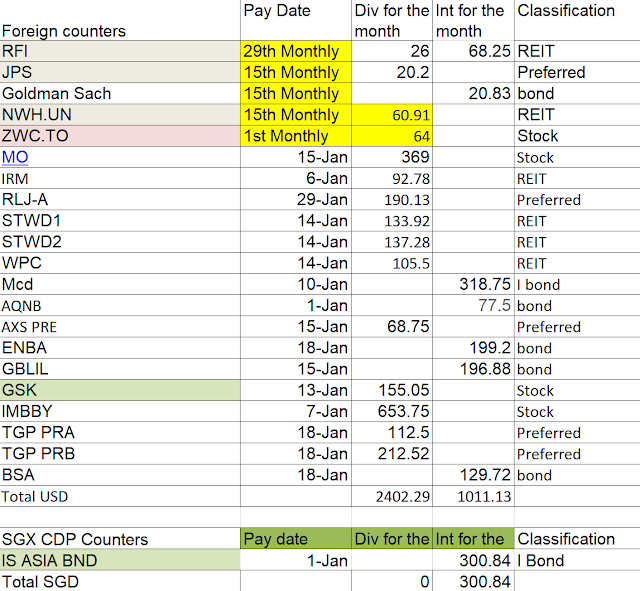640x591 pixels.
Task: Select IRM dividend value 92.78
Action: click(392, 178)
